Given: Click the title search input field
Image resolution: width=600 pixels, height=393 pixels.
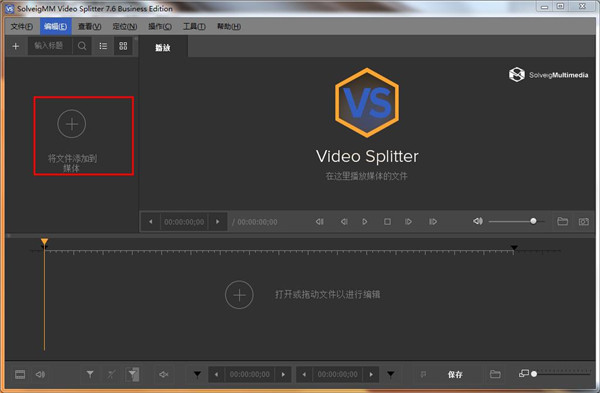Looking at the screenshot, I should 50,46.
